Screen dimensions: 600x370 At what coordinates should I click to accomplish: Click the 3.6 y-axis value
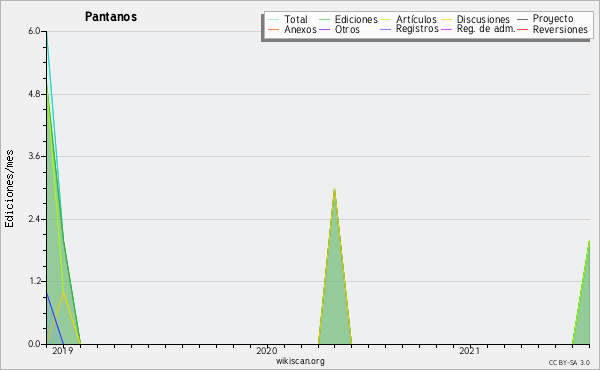pos(34,156)
